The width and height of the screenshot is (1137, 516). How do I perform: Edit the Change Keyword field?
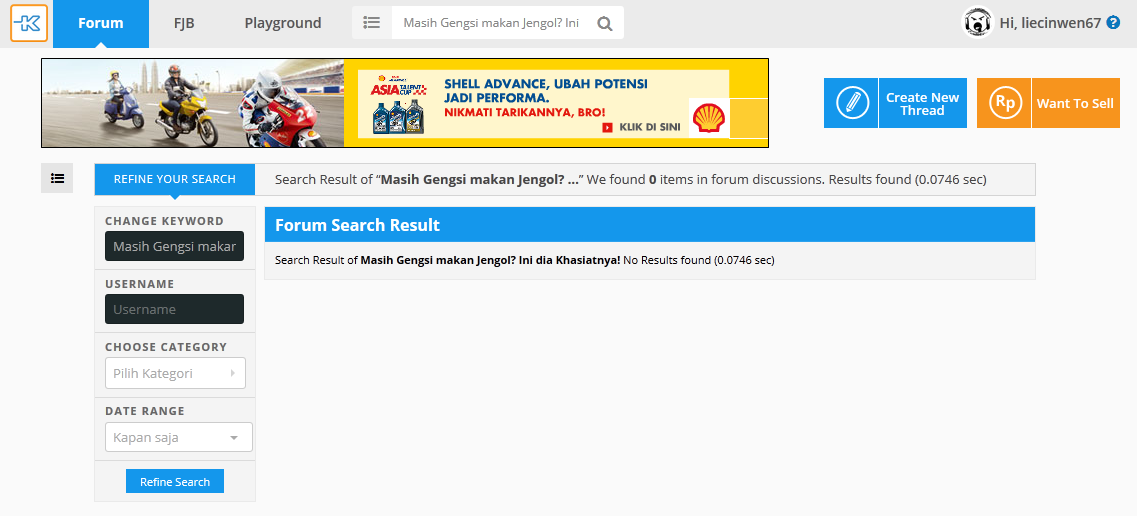pos(175,246)
